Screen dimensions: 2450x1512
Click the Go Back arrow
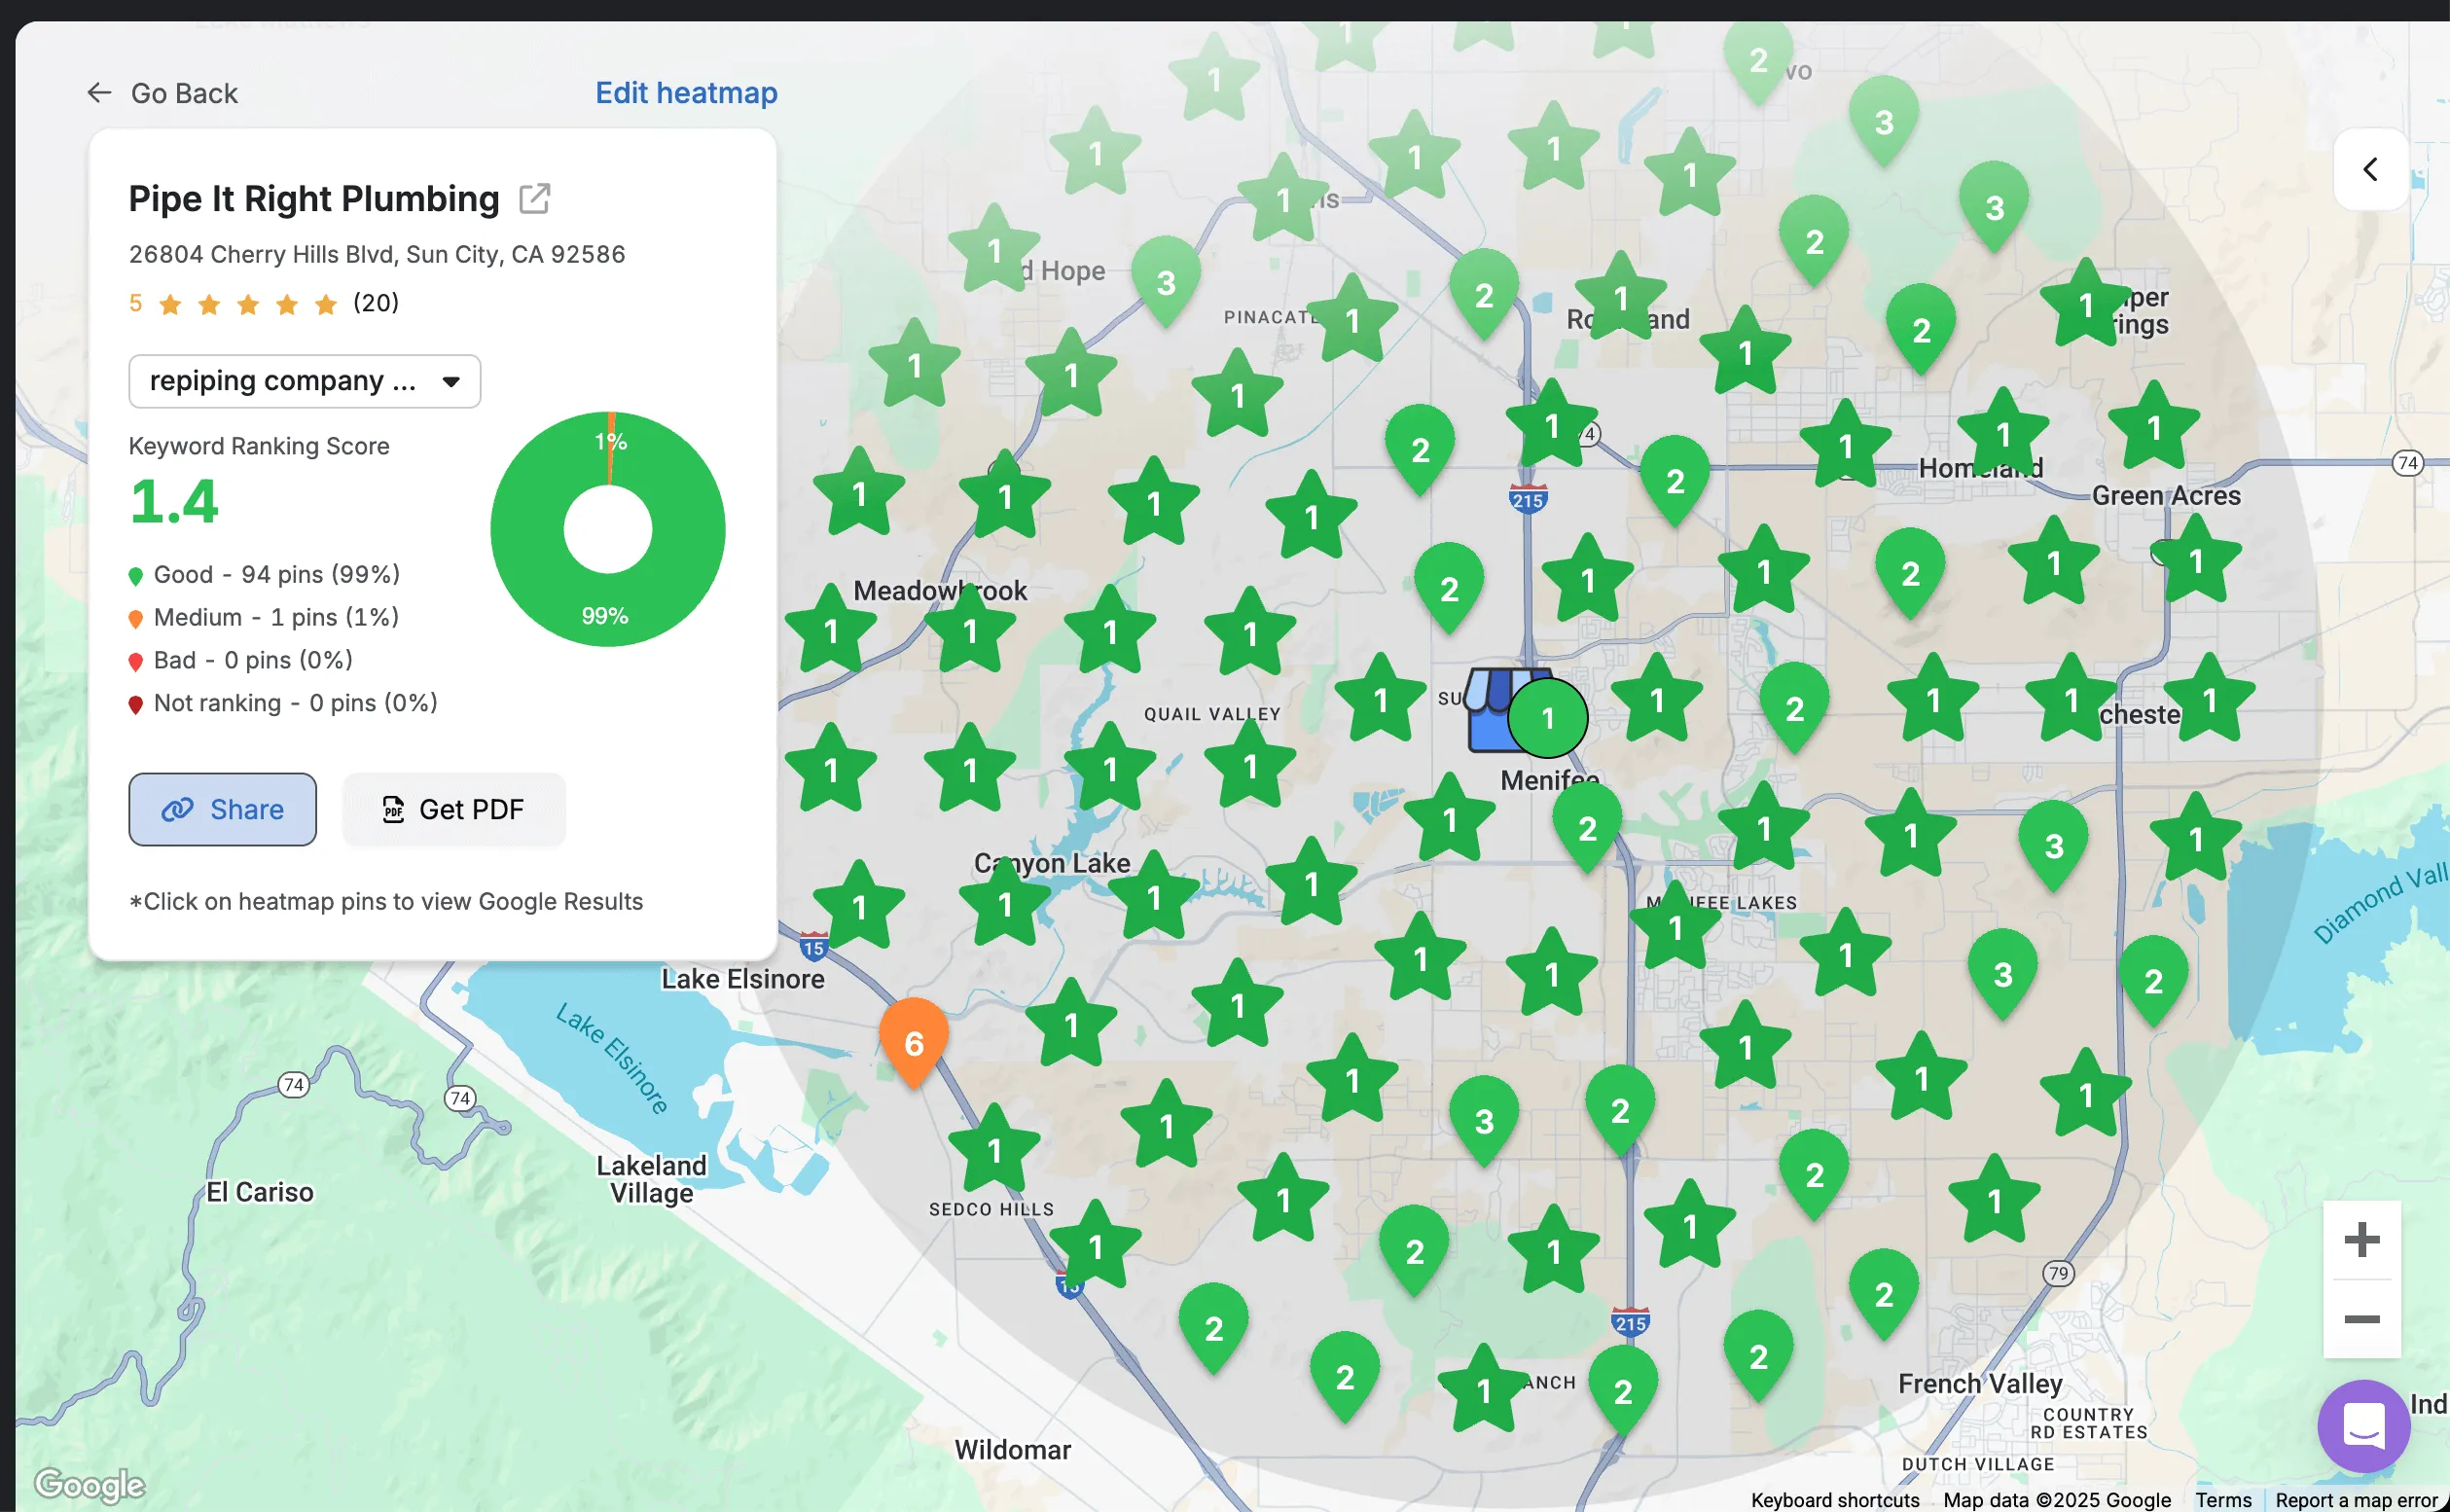pyautogui.click(x=99, y=93)
